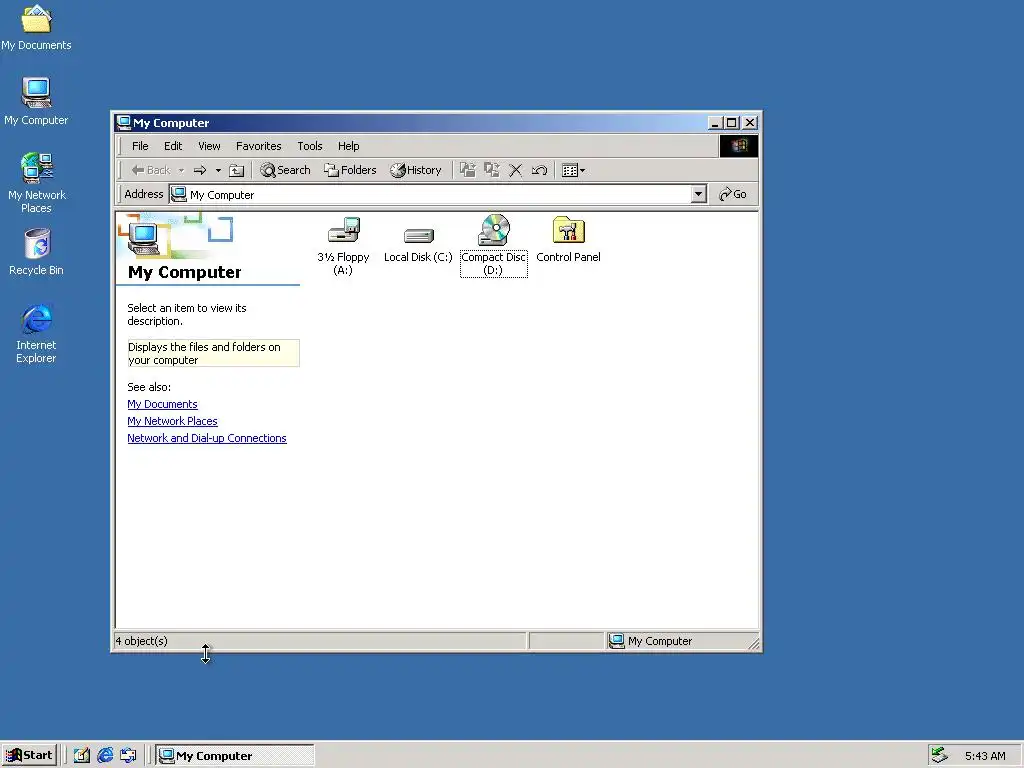Go up one folder level
The width and height of the screenshot is (1024, 768).
coord(236,170)
